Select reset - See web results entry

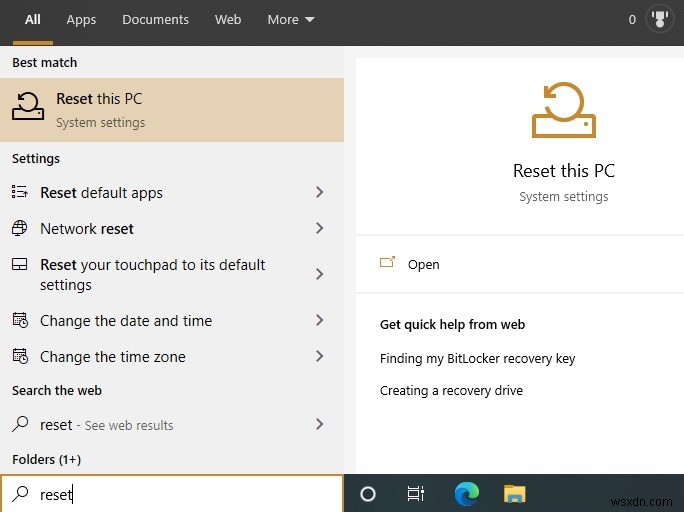click(172, 424)
